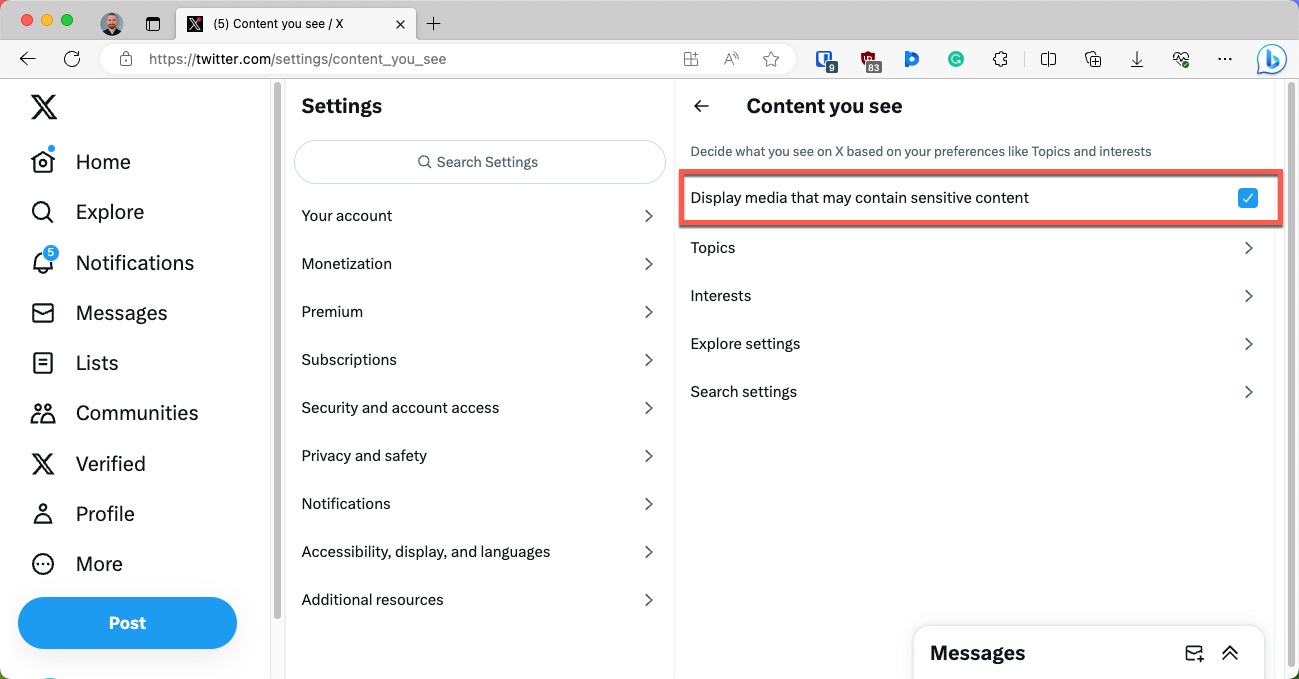
Task: Check your X Notifications
Action: pyautogui.click(x=134, y=262)
